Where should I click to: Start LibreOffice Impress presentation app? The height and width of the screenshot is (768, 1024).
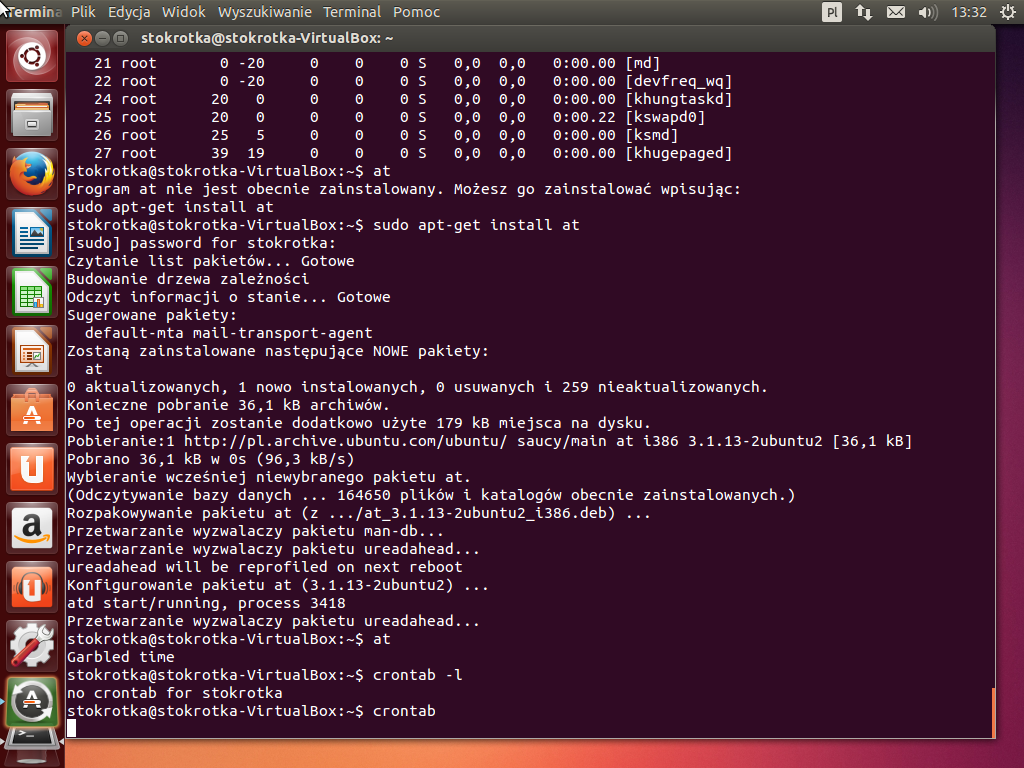click(33, 352)
